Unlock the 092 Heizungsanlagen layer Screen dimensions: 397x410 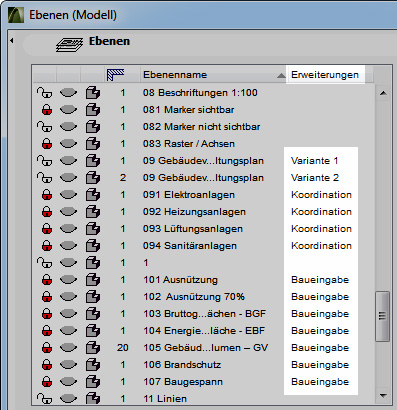pos(47,212)
